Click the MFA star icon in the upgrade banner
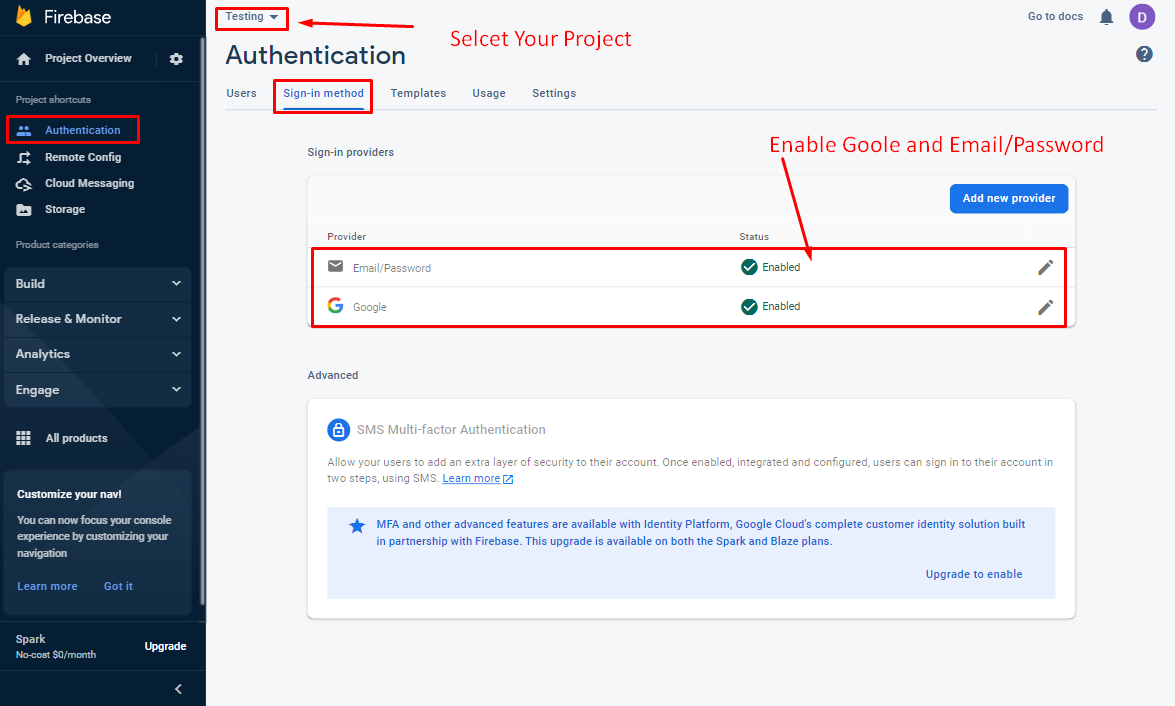 click(357, 526)
